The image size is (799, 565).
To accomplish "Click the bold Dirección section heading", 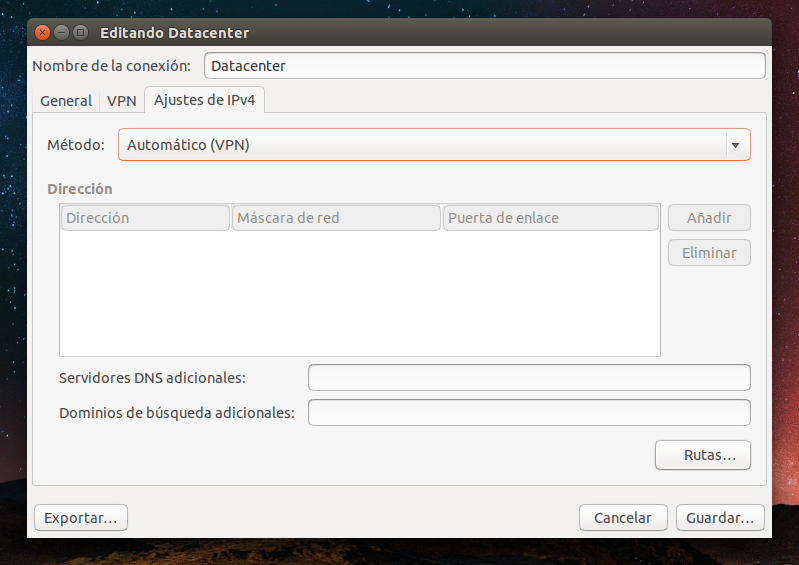I will click(x=80, y=189).
